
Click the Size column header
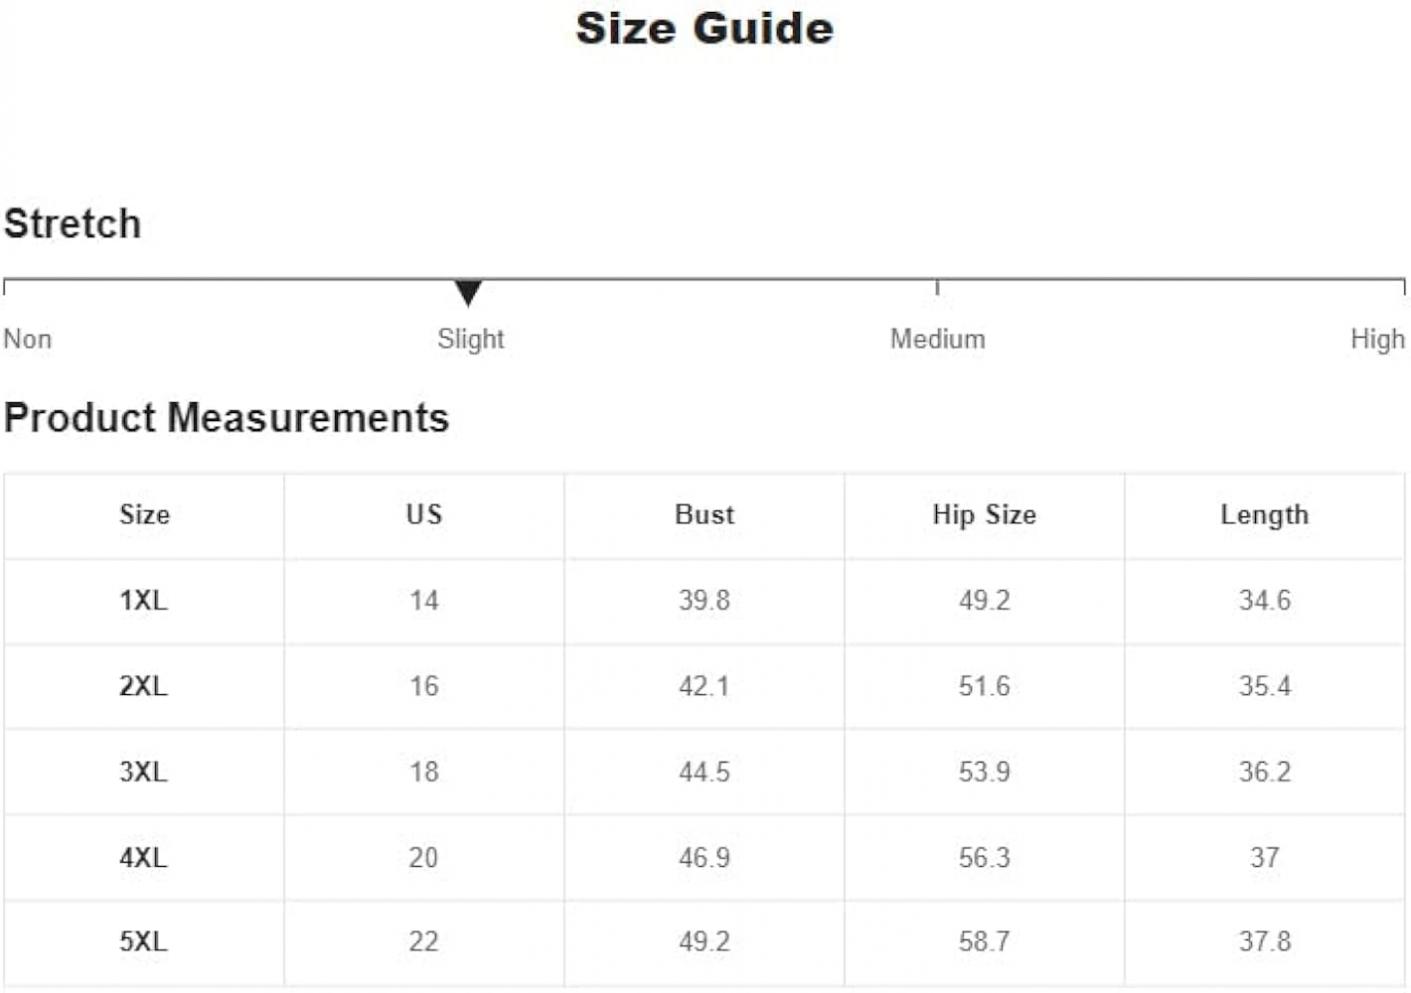pyautogui.click(x=144, y=515)
